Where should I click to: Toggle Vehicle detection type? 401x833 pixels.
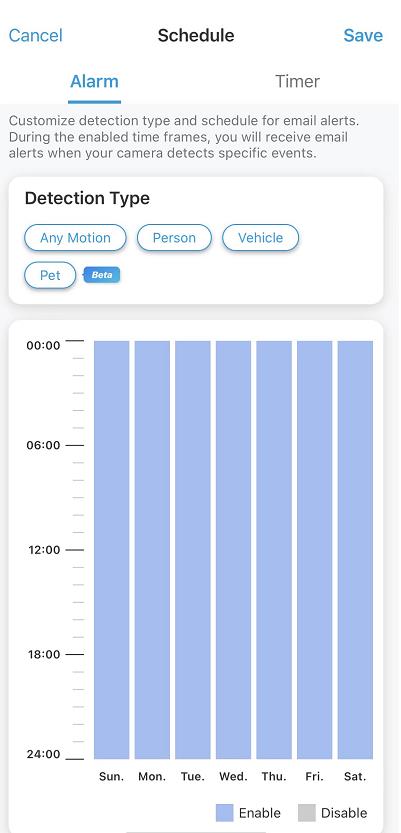[x=260, y=237]
